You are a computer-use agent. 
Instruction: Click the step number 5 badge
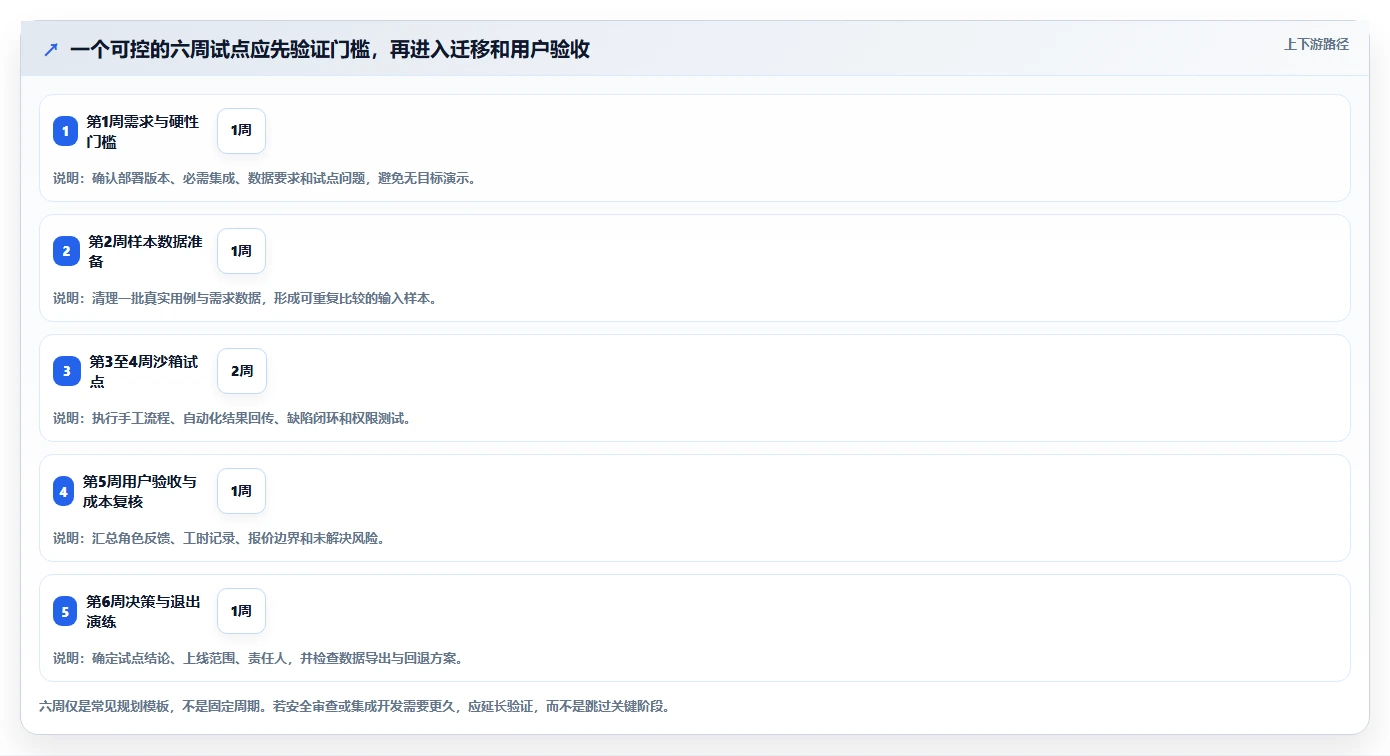click(65, 611)
